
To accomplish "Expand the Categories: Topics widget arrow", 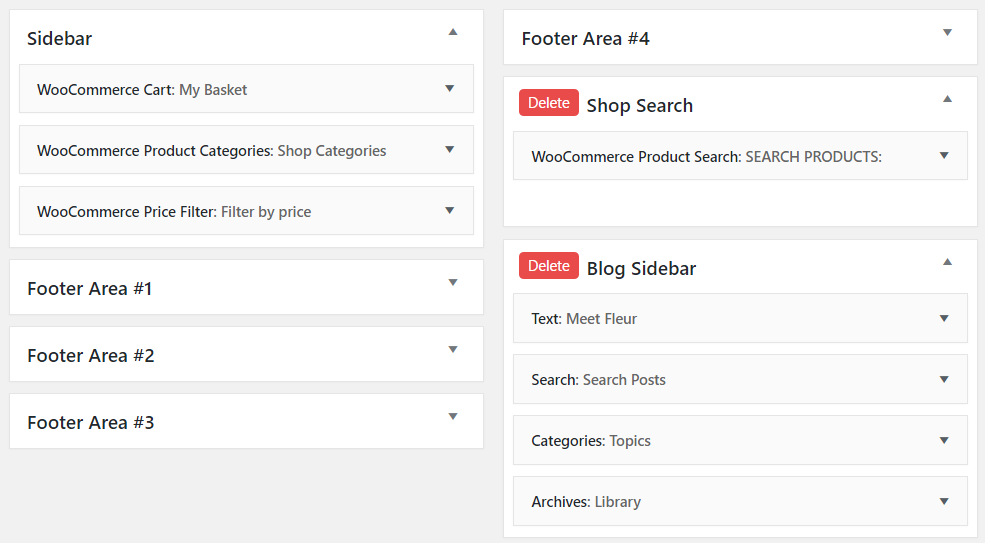I will click(x=943, y=441).
